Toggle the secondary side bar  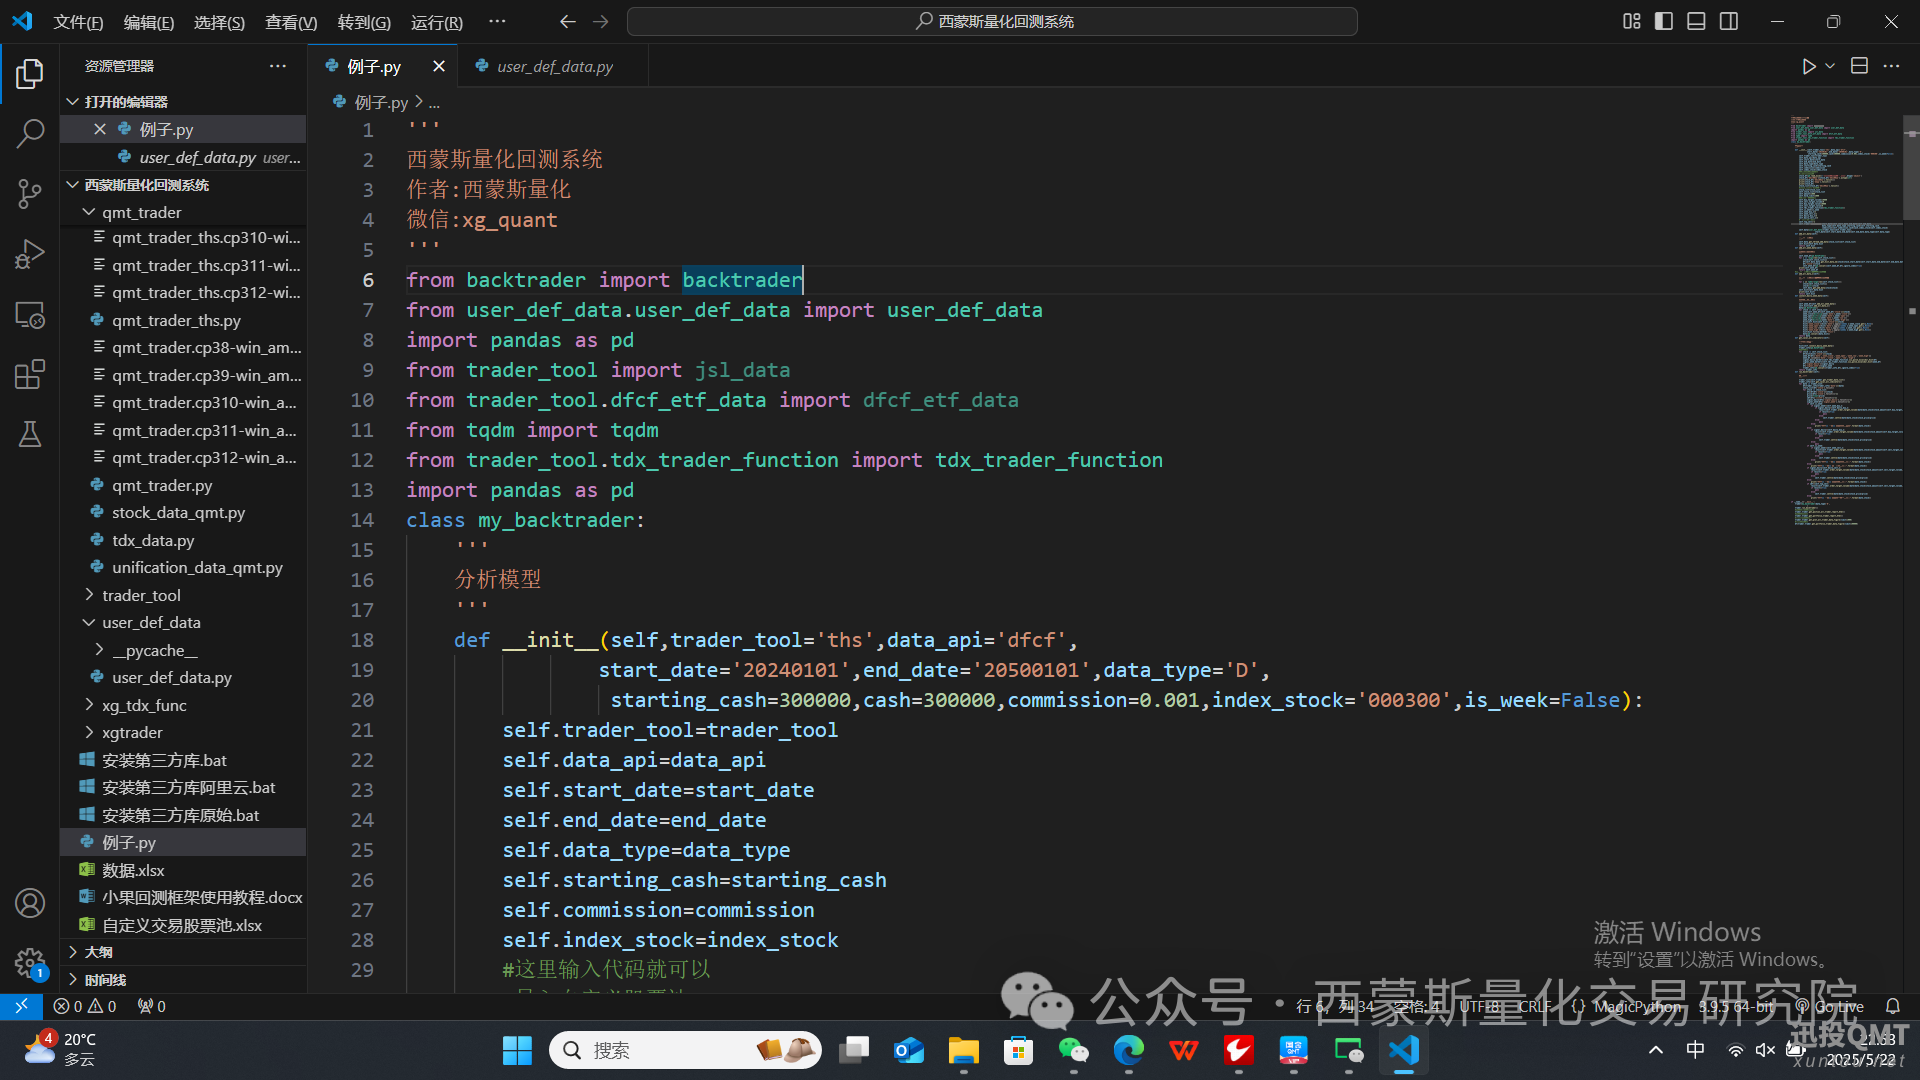pyautogui.click(x=1729, y=21)
